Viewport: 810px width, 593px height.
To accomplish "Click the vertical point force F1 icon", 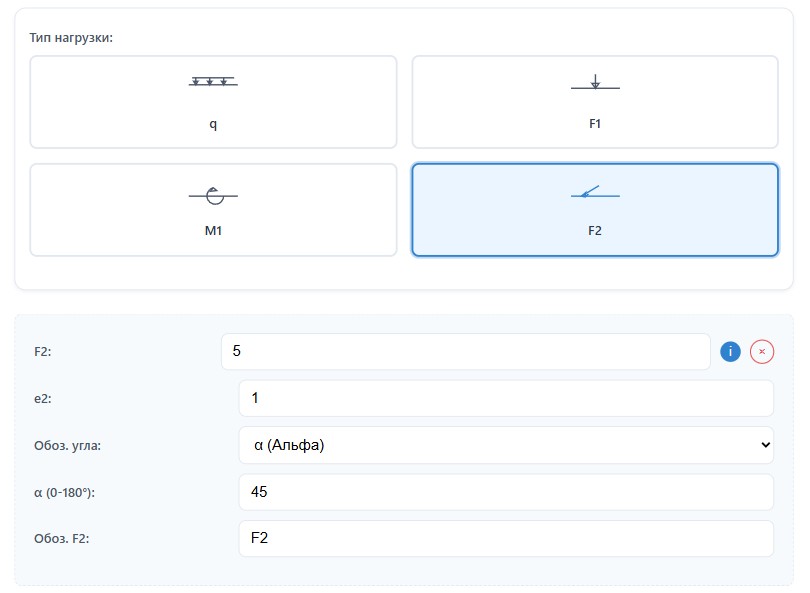I will click(595, 83).
